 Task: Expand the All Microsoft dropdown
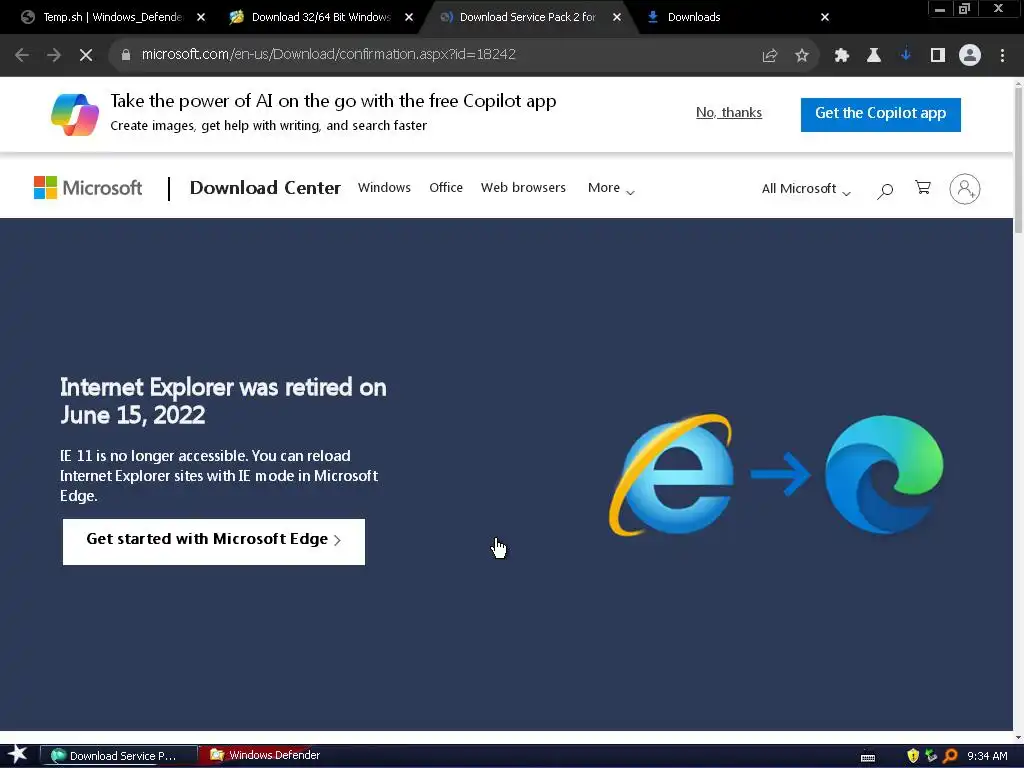pyautogui.click(x=806, y=189)
